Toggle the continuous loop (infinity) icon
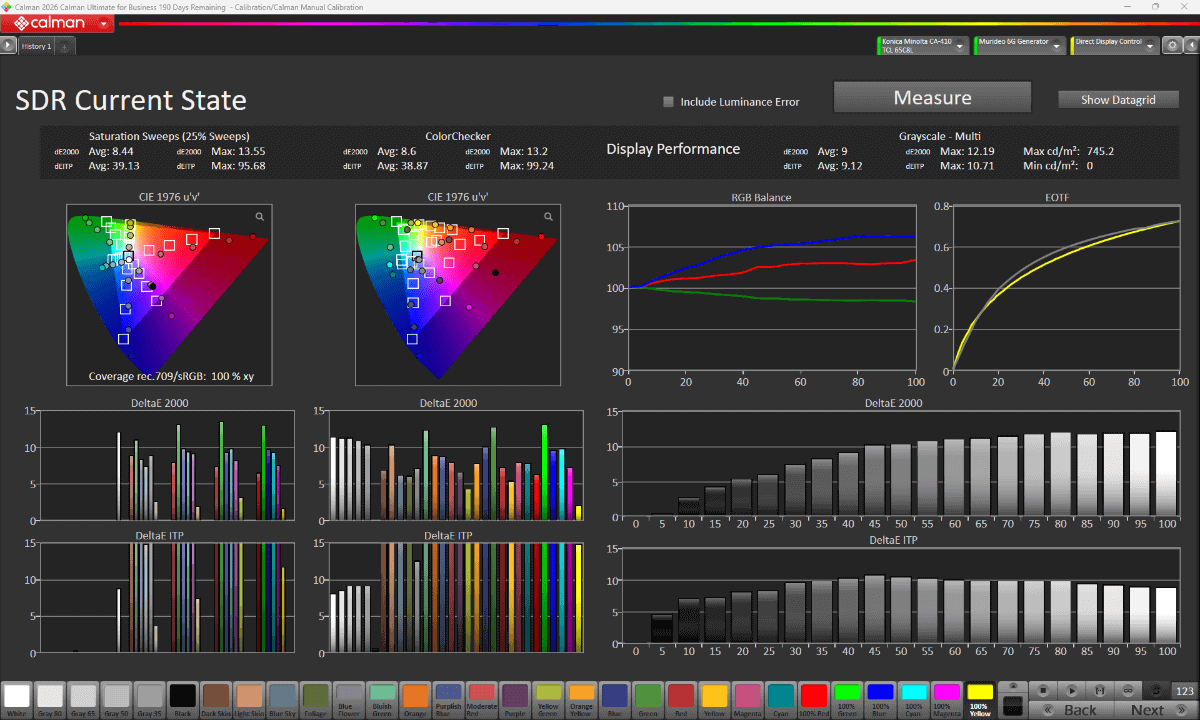This screenshot has height=720, width=1200. [x=1129, y=690]
